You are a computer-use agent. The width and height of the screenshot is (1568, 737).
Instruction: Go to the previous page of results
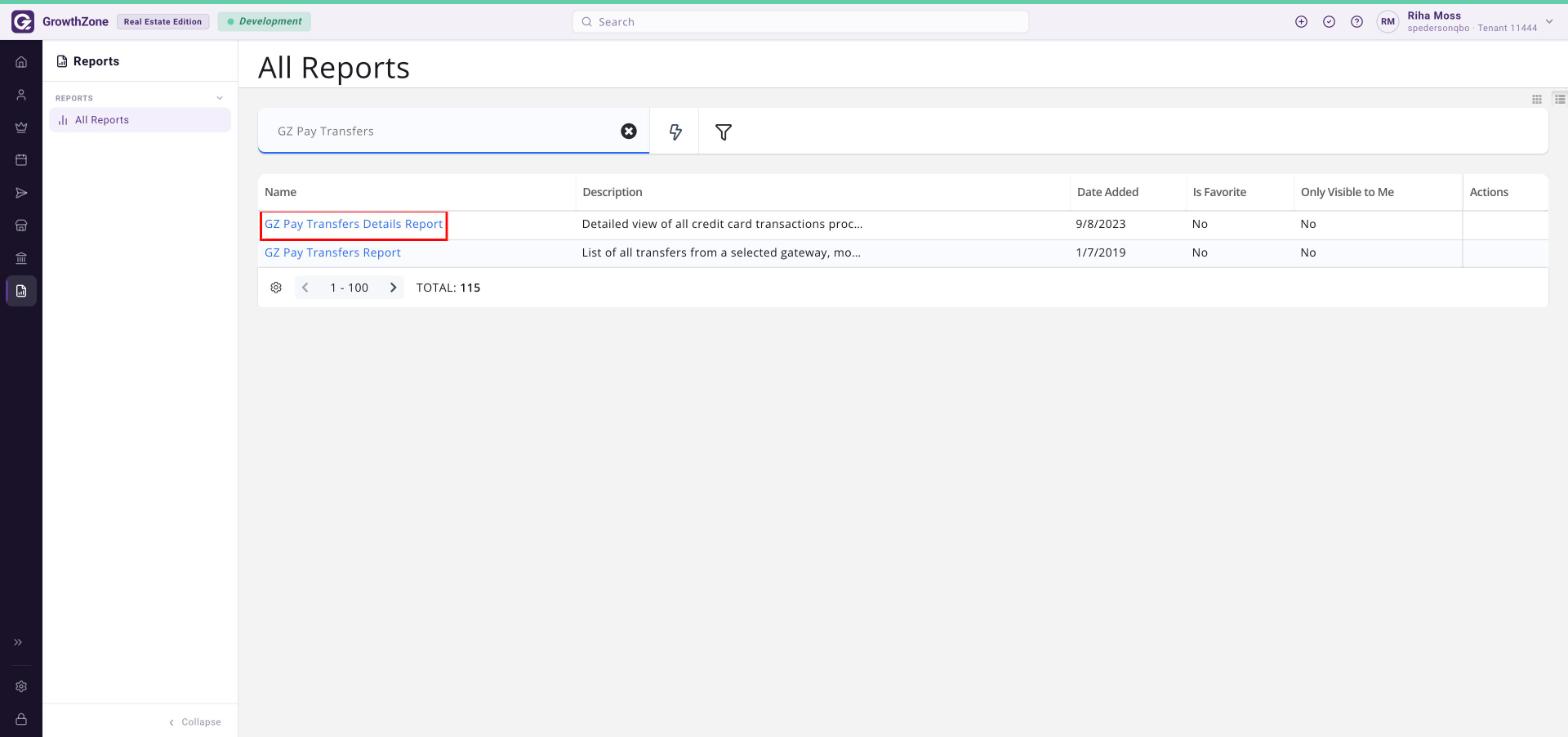tap(305, 288)
